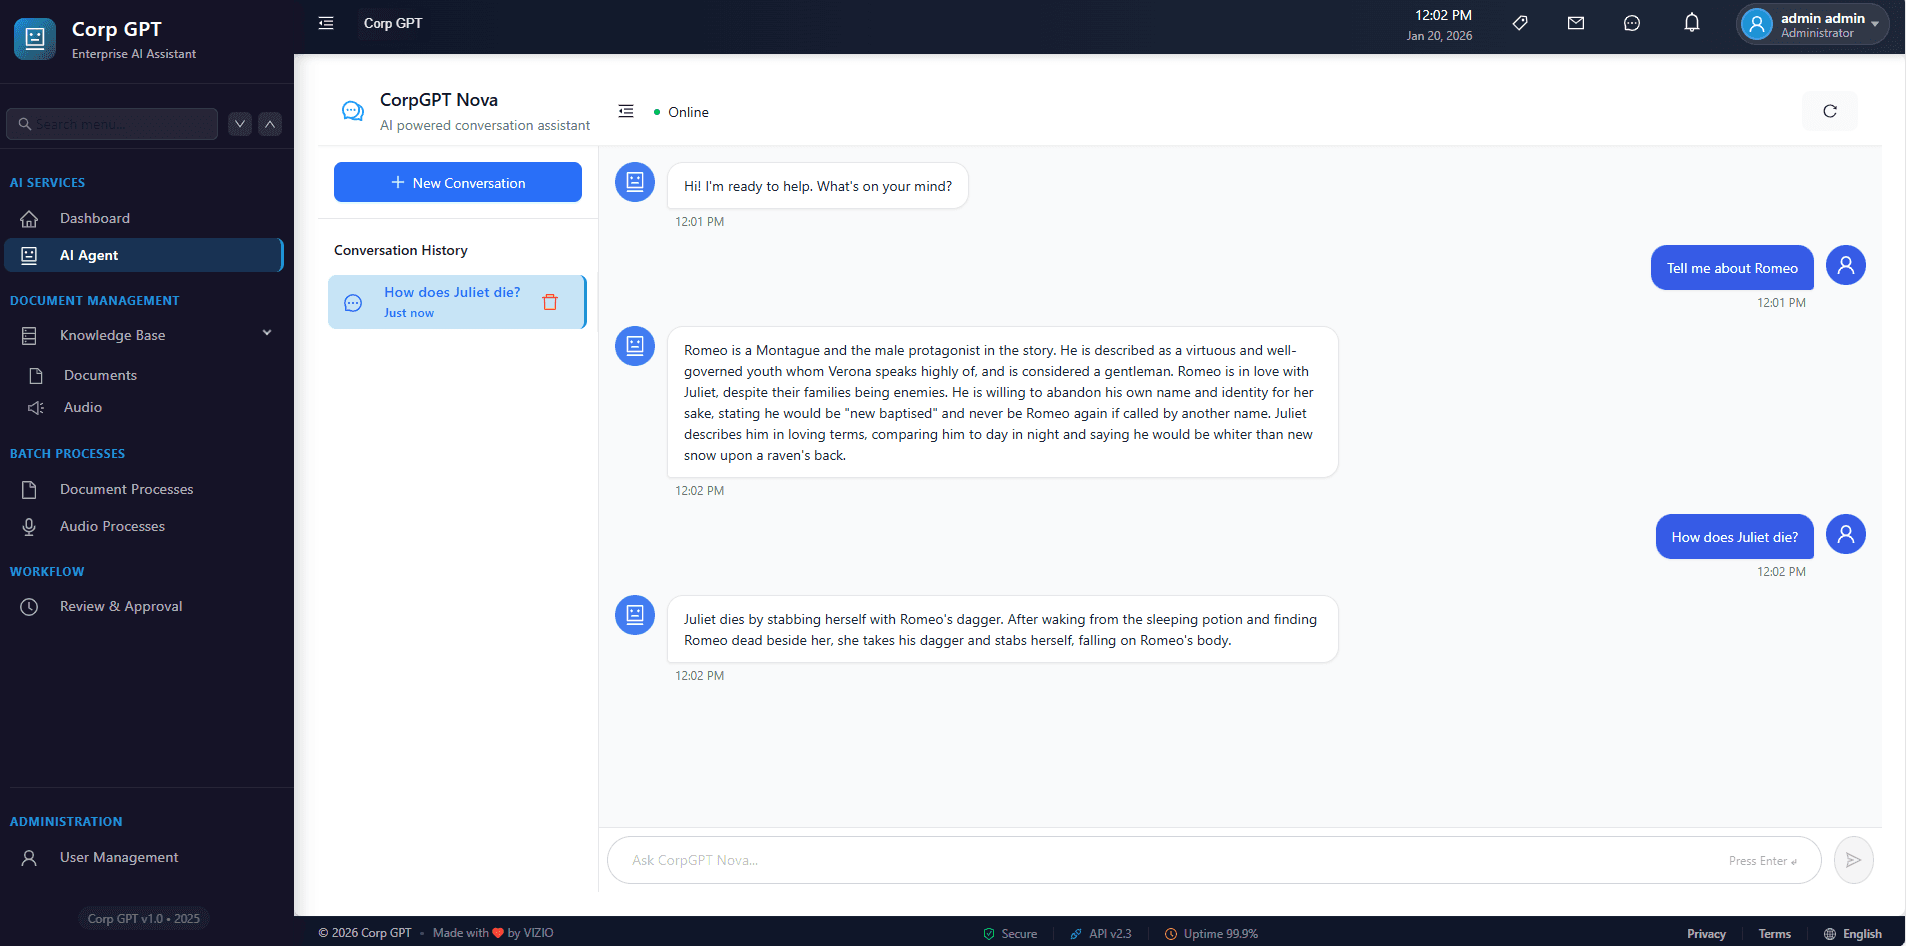
Task: Toggle the conversation history panel collapse
Action: pos(626,111)
